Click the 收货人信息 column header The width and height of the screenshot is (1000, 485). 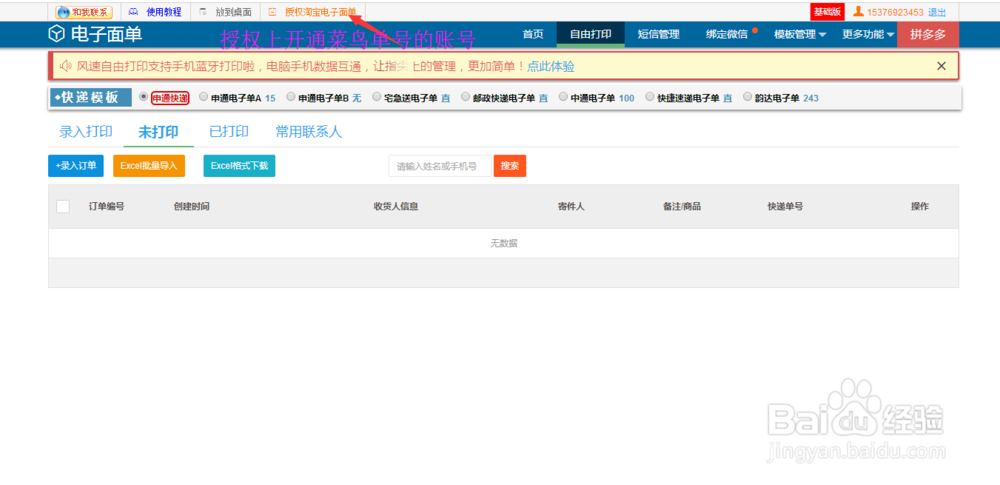(x=396, y=206)
